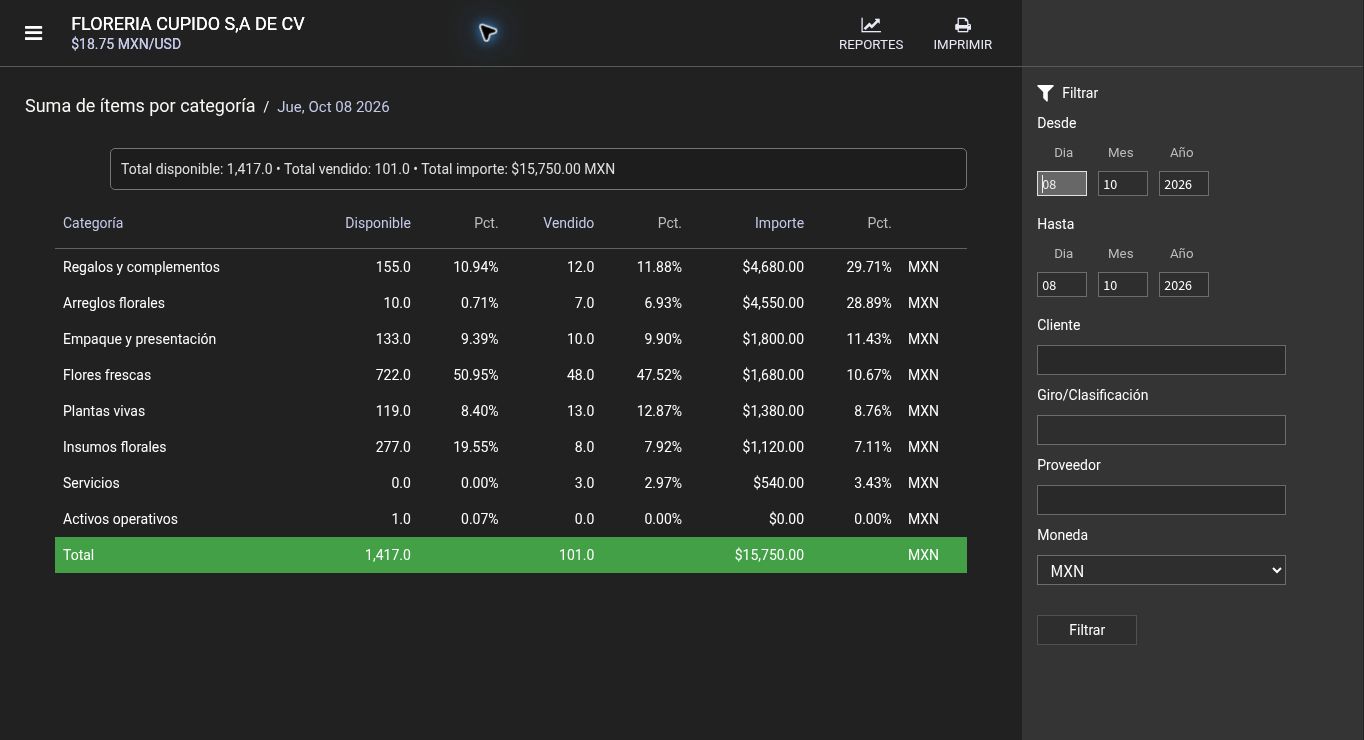The width and height of the screenshot is (1364, 740).
Task: Click the Vendido column header
Action: coord(568,223)
